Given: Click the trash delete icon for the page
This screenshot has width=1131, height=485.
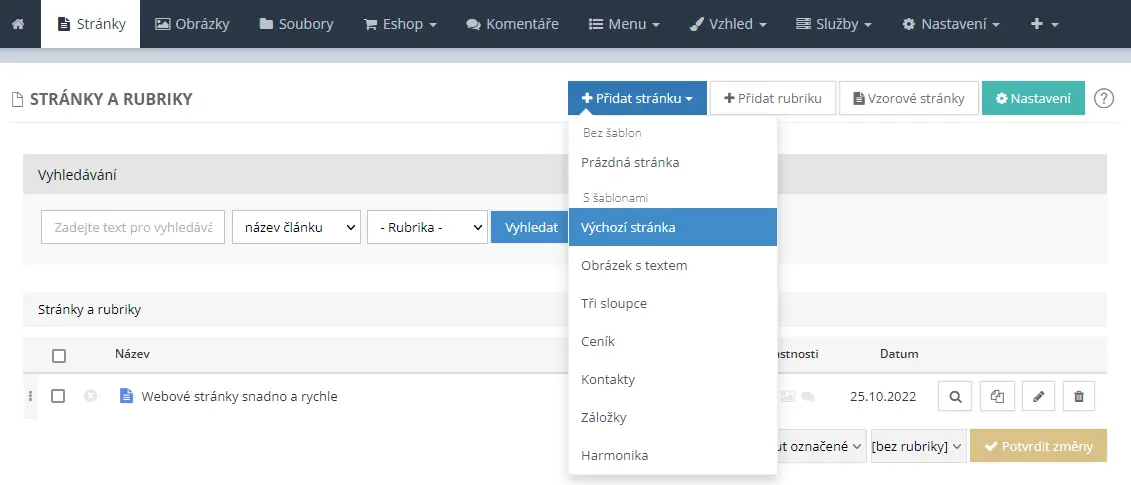Looking at the screenshot, I should click(1079, 396).
